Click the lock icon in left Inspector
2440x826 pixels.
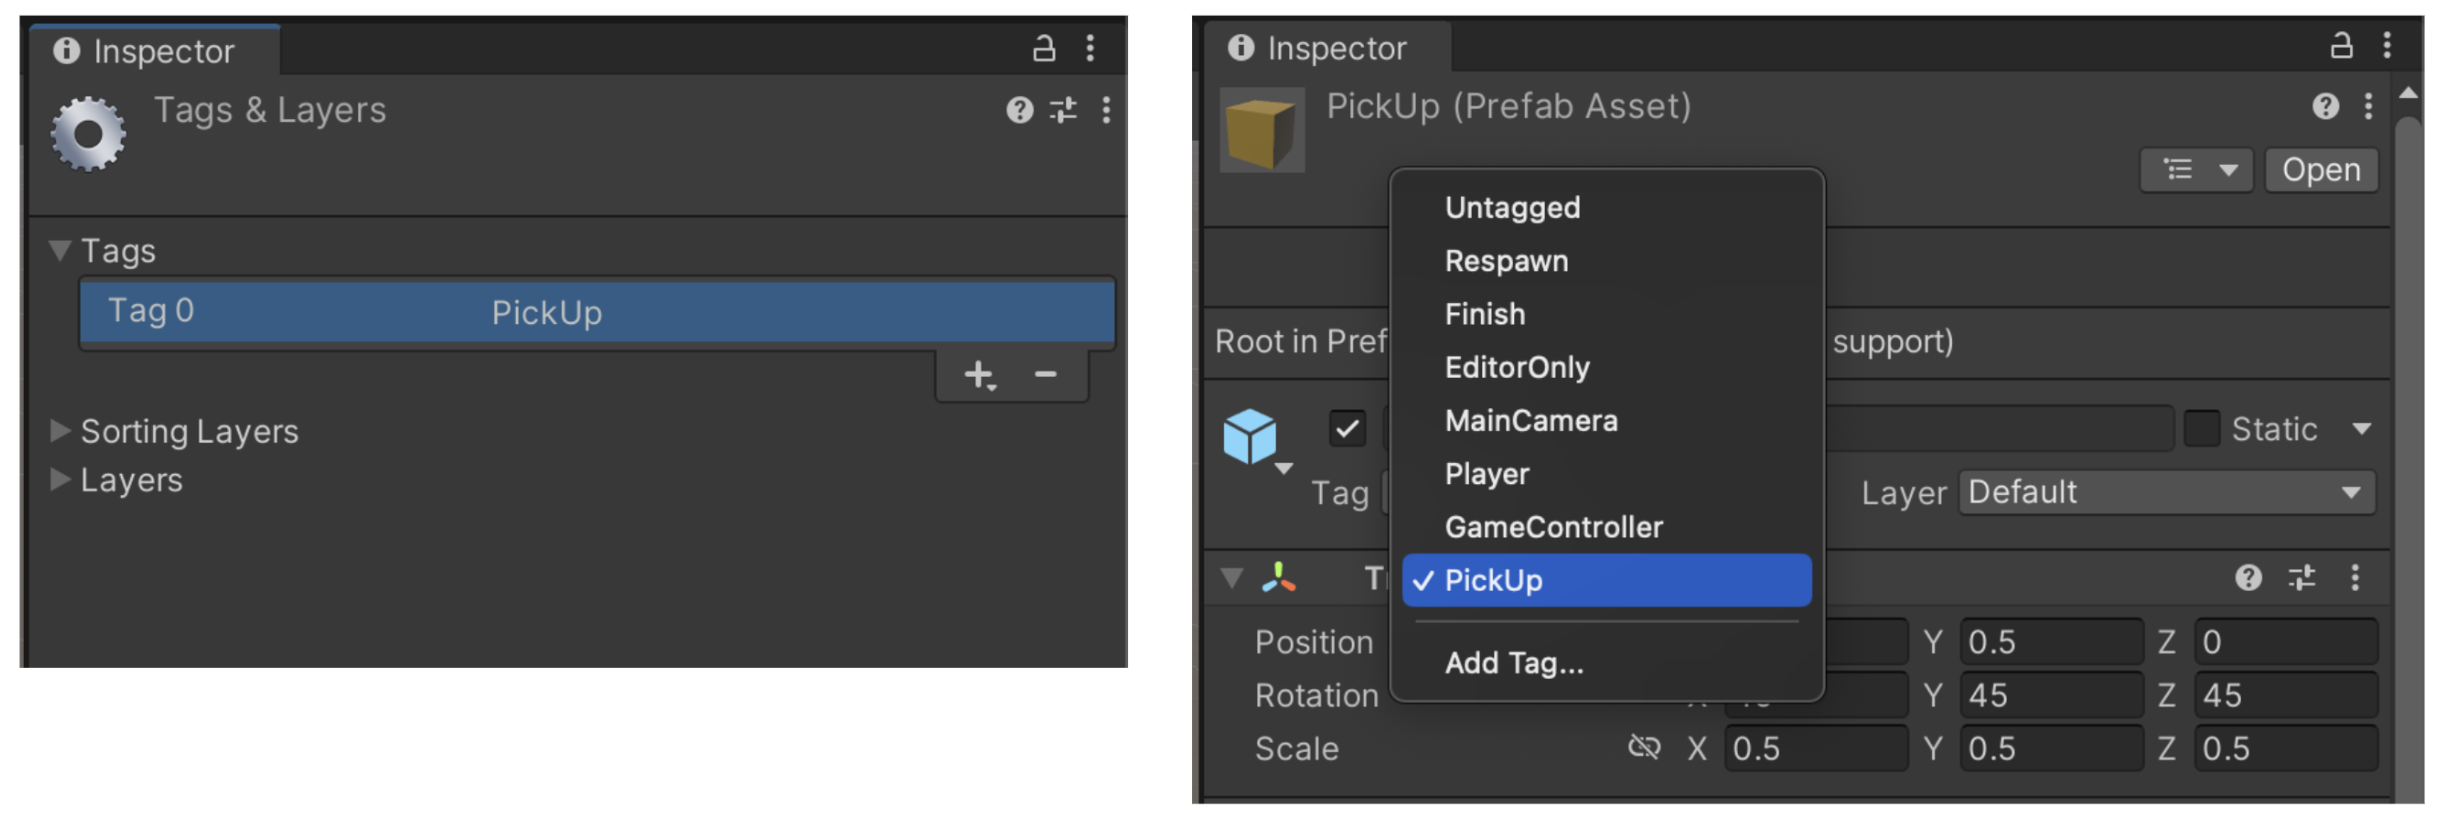[1044, 48]
